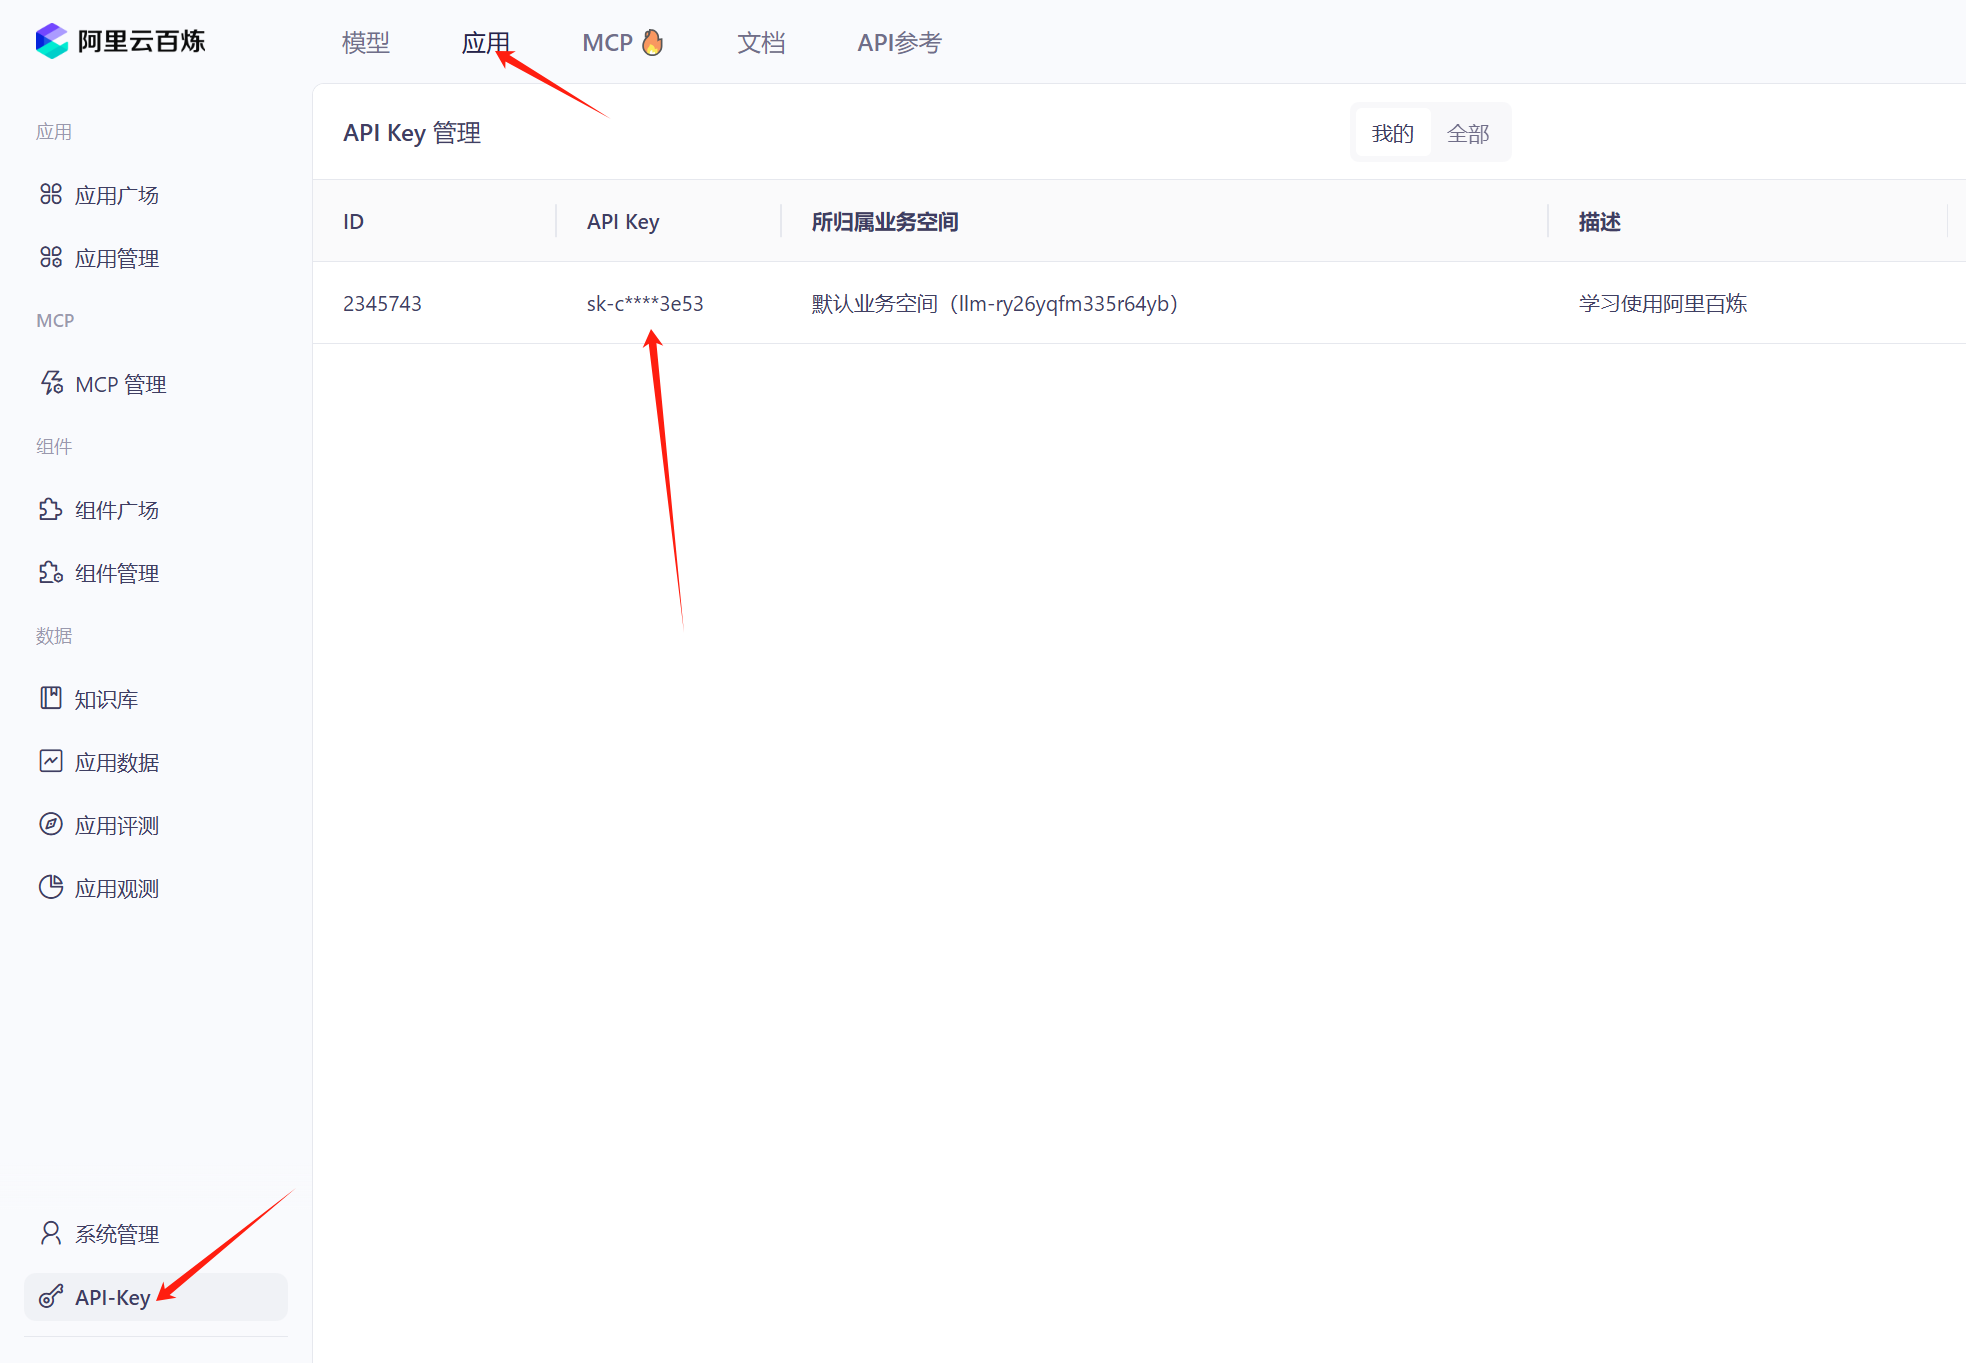Click the 应用评测 compass icon
1966x1363 pixels.
[x=51, y=824]
